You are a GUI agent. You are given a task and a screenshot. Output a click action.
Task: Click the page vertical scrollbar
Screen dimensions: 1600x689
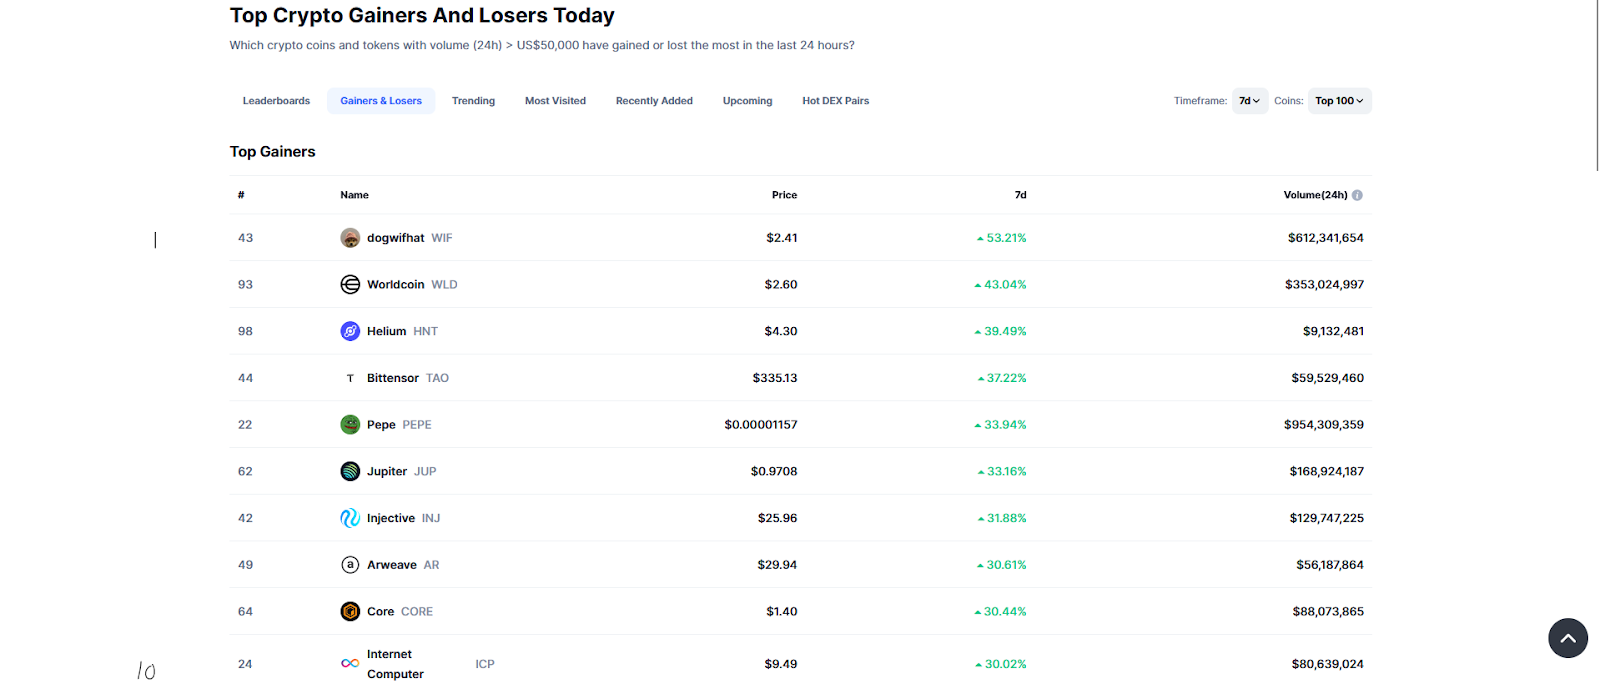coord(1597,85)
